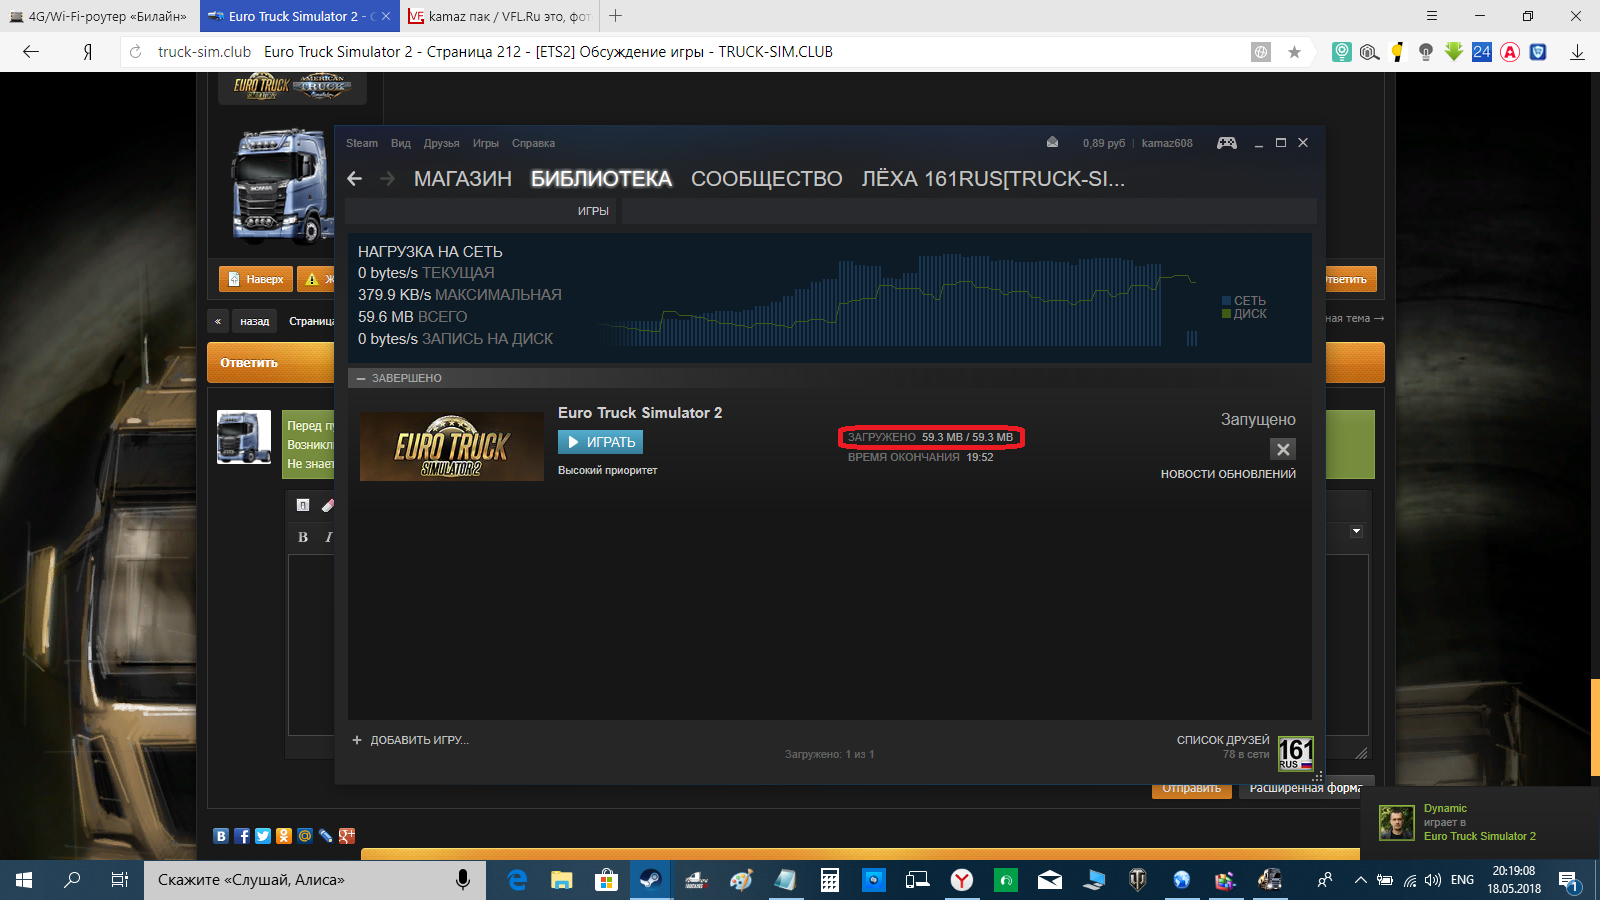The width and height of the screenshot is (1600, 900).
Task: Share via Odnoklassniki icon
Action: click(284, 836)
